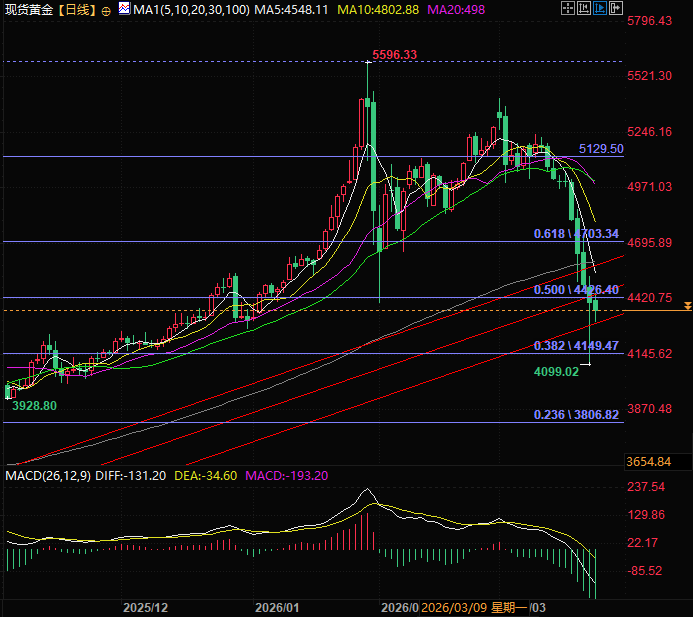Click the 4145.62 price axis value
Viewport: 693px width, 617px height.
coord(649,354)
